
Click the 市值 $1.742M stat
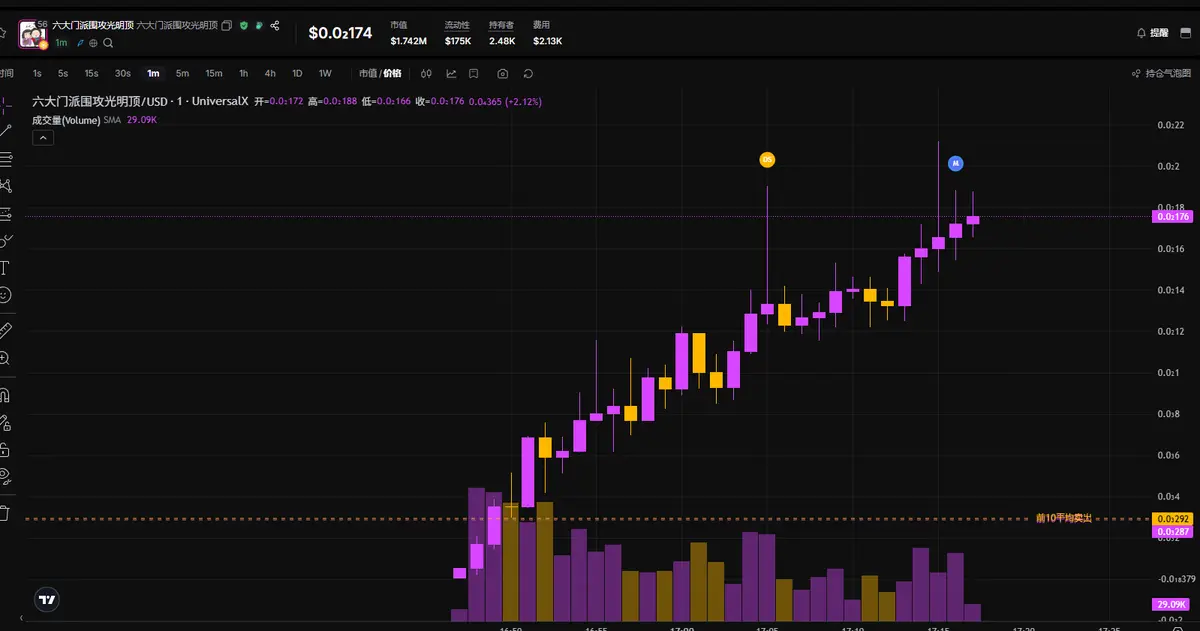(408, 33)
